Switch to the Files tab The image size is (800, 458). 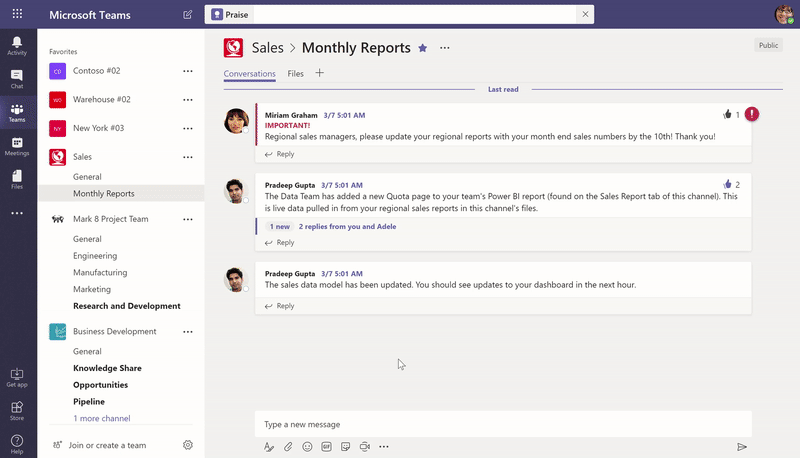click(x=295, y=73)
